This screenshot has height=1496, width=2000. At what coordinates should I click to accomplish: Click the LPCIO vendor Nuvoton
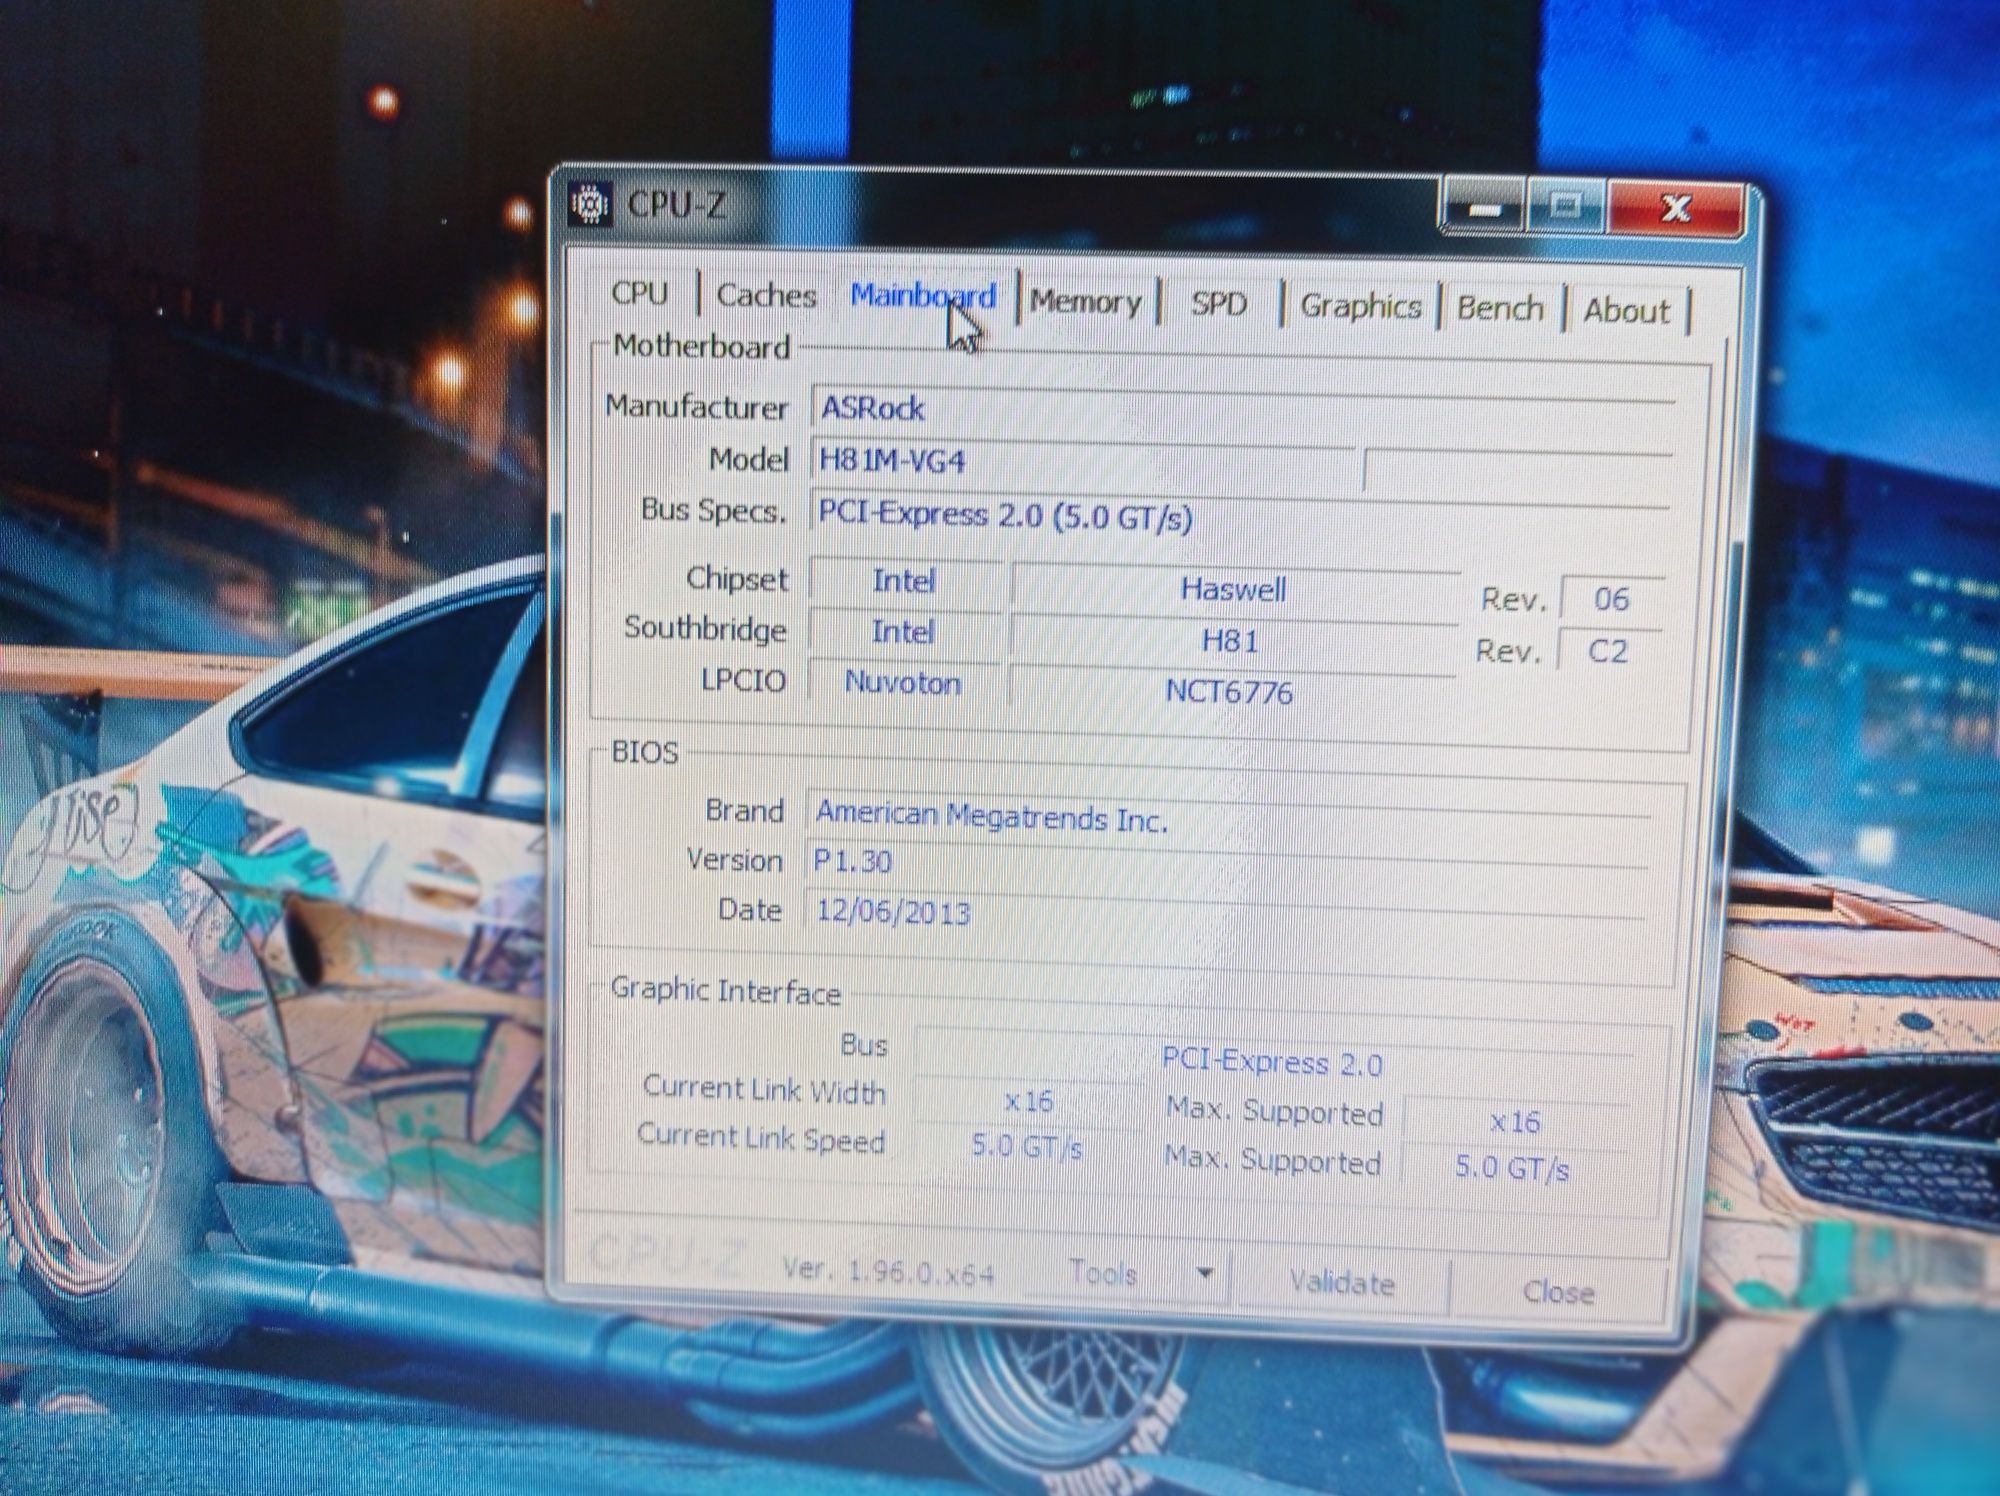click(903, 682)
